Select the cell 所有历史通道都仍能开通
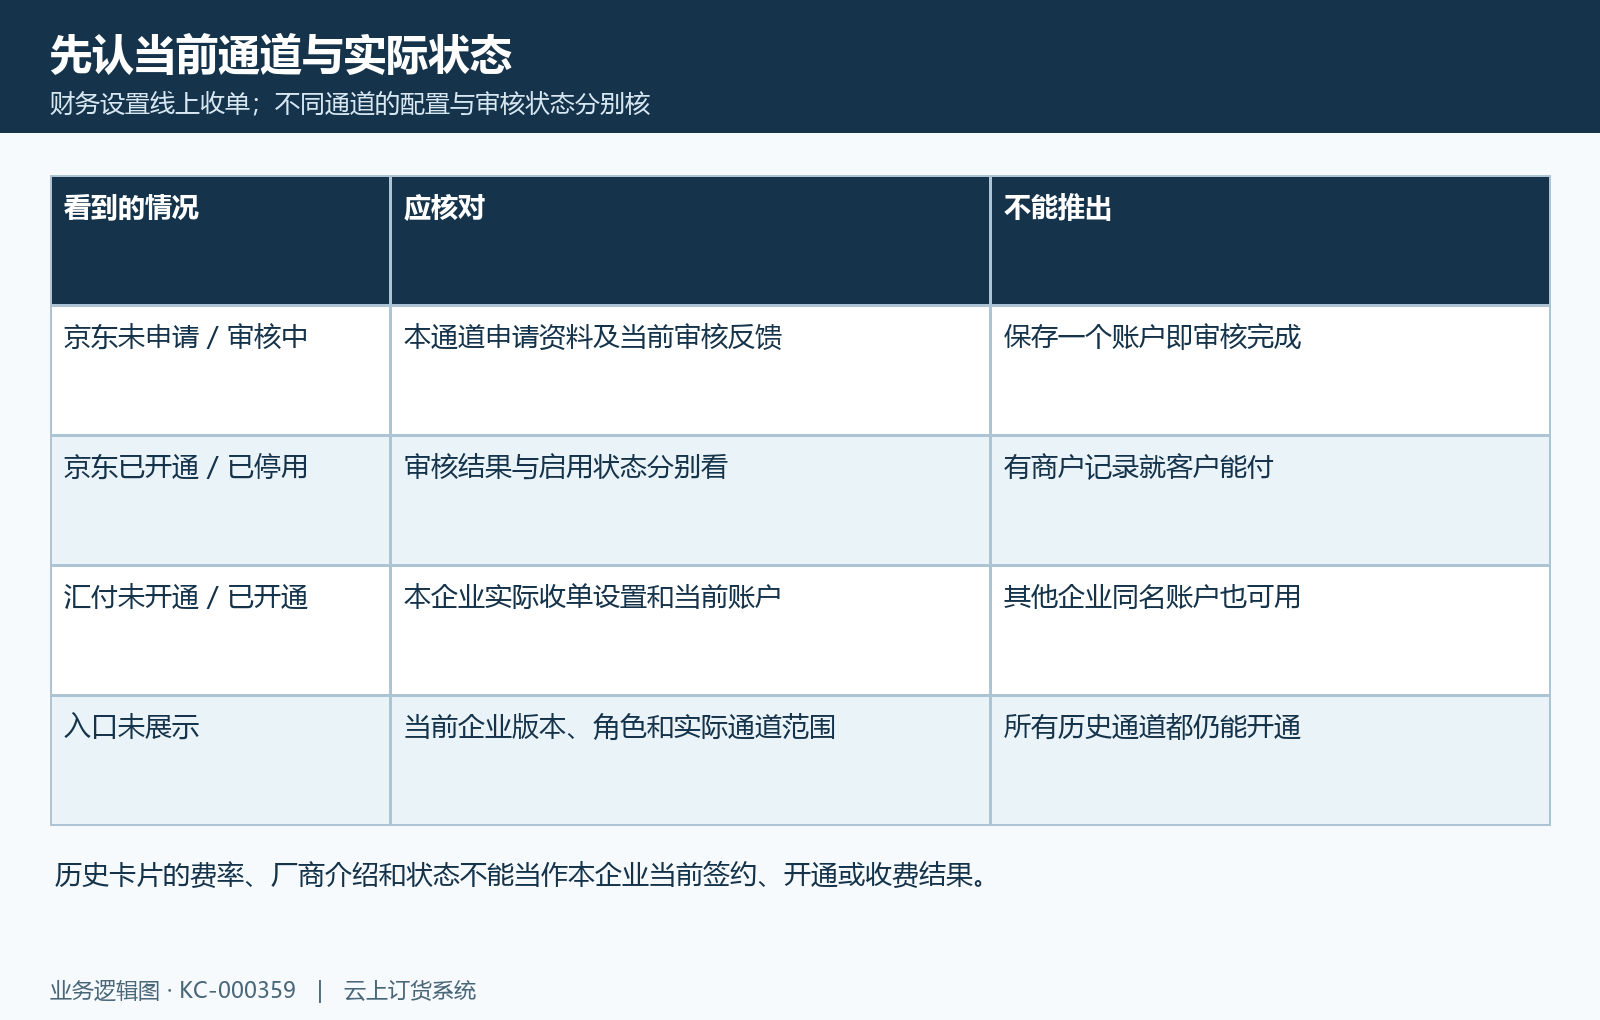The height and width of the screenshot is (1020, 1600). tap(1270, 761)
